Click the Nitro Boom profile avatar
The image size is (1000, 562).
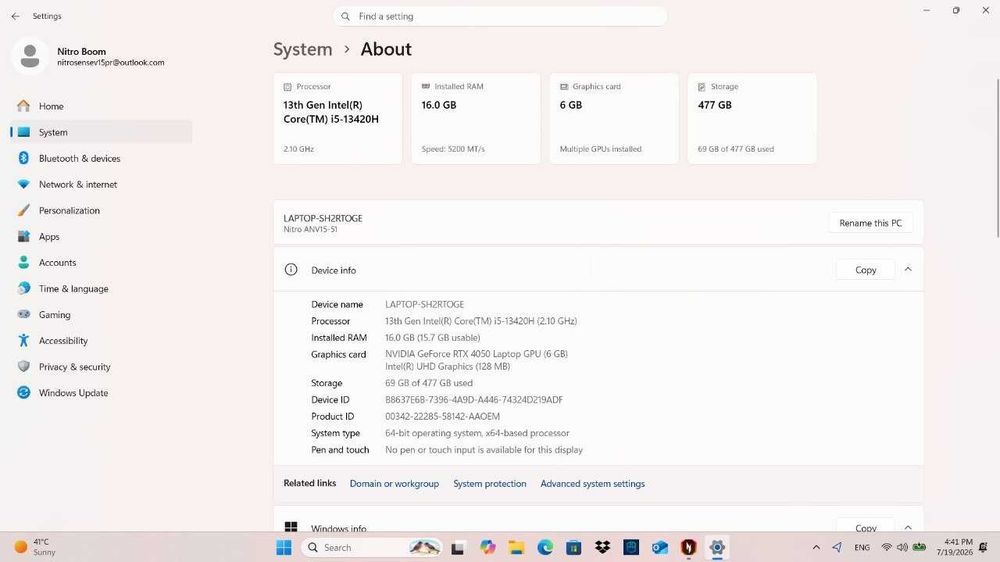coord(29,56)
